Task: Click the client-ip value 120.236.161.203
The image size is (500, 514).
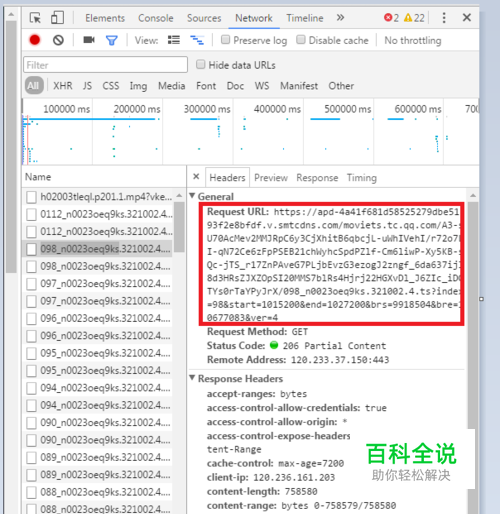Action: tap(294, 478)
